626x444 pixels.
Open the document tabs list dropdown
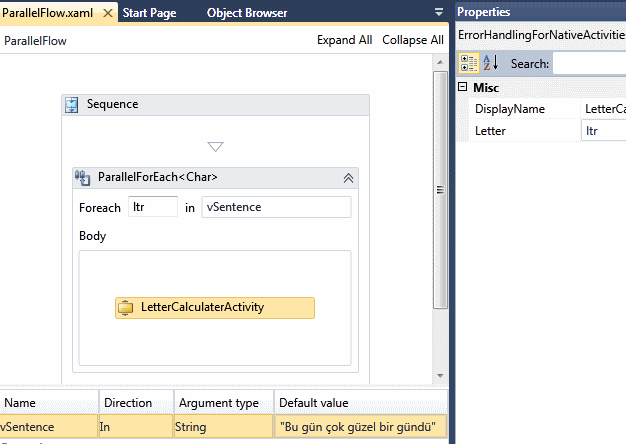click(x=439, y=12)
